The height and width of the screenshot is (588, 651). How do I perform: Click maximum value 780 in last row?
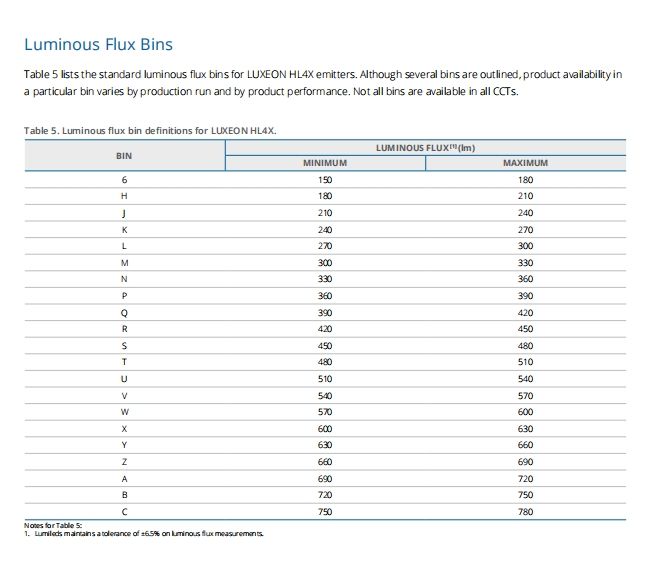tap(526, 512)
